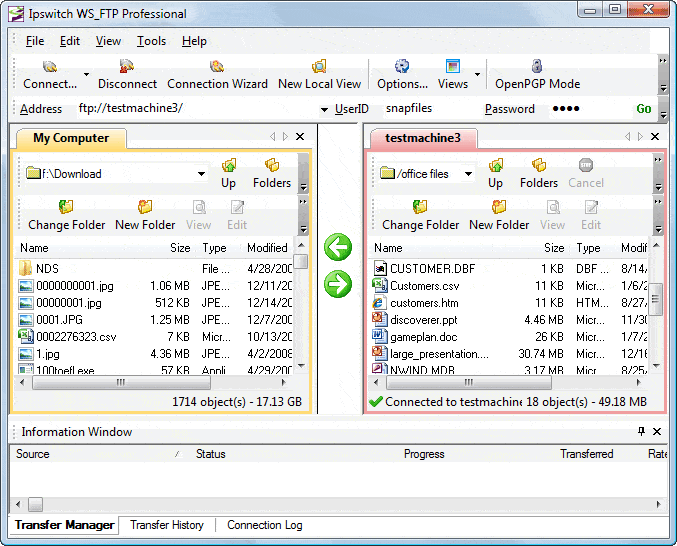Go Up one folder in testmachine3 pane
677x546 pixels.
click(x=495, y=174)
